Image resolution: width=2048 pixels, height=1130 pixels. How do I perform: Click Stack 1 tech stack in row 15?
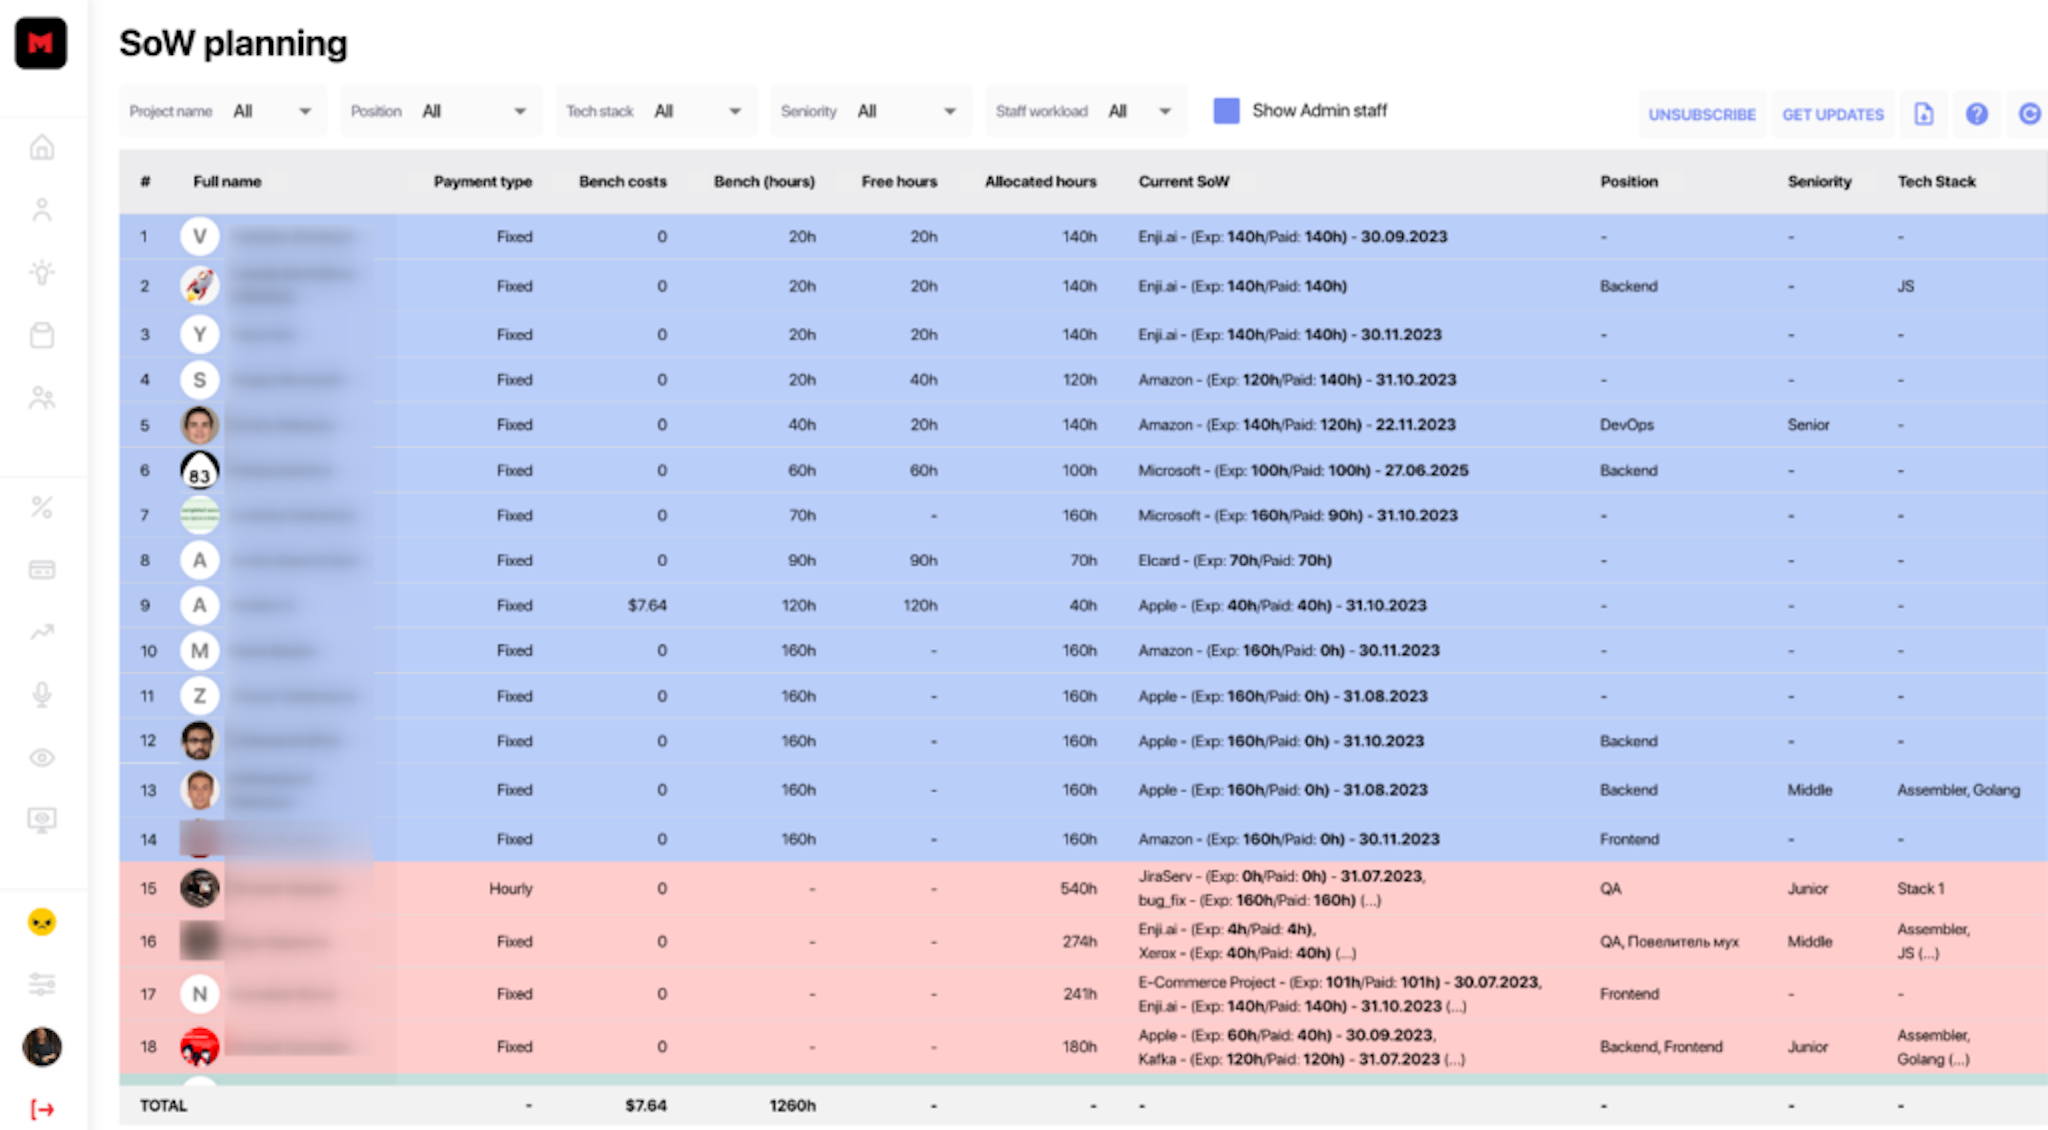click(1921, 889)
